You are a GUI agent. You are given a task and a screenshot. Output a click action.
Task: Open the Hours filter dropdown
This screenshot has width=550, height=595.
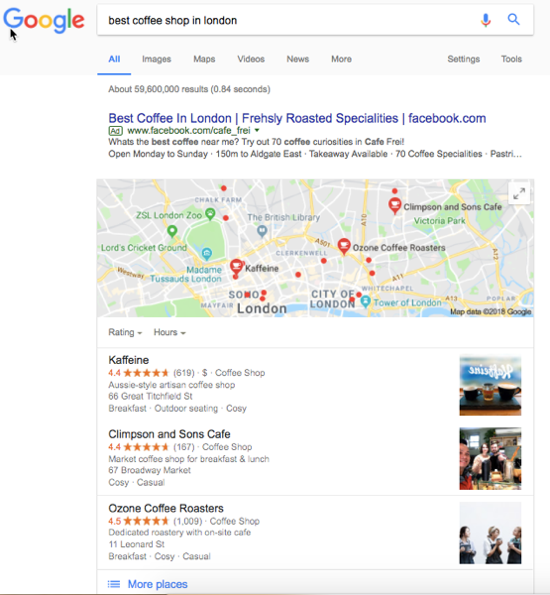[x=169, y=332]
